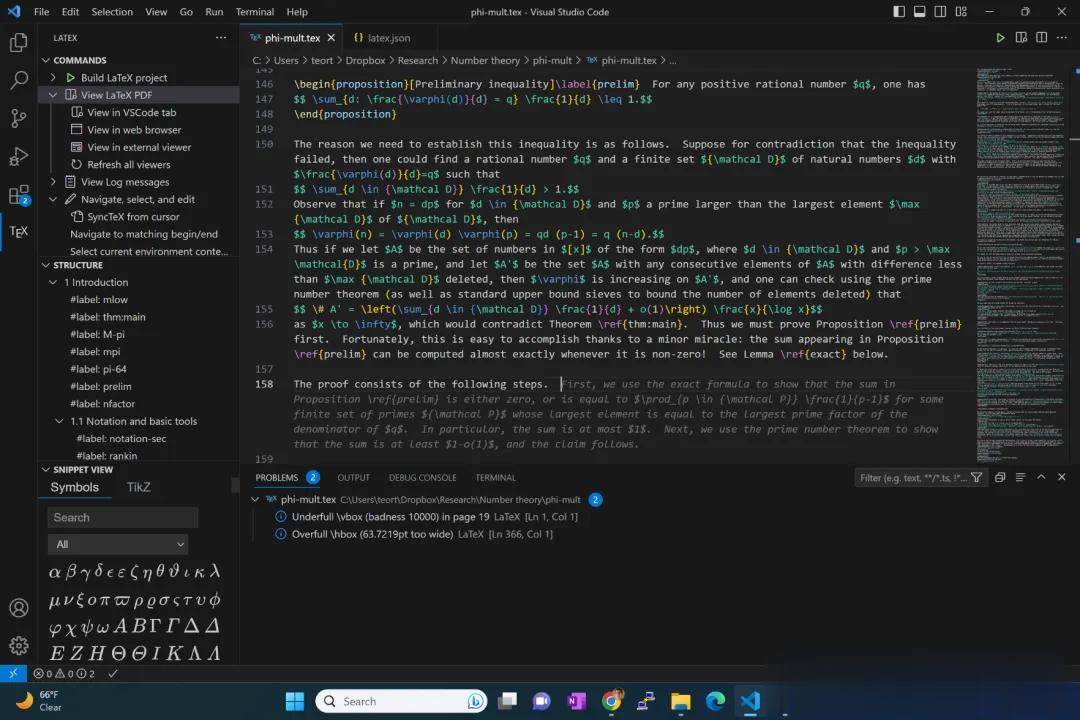The height and width of the screenshot is (720, 1080).
Task: Open Chrome from the taskbar
Action: [611, 701]
